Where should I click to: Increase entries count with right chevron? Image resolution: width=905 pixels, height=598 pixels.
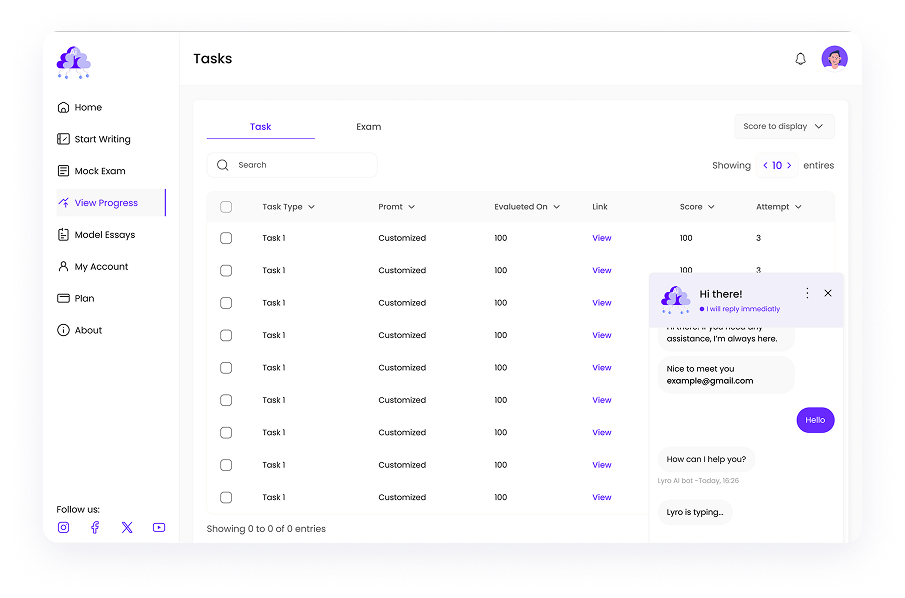(789, 166)
